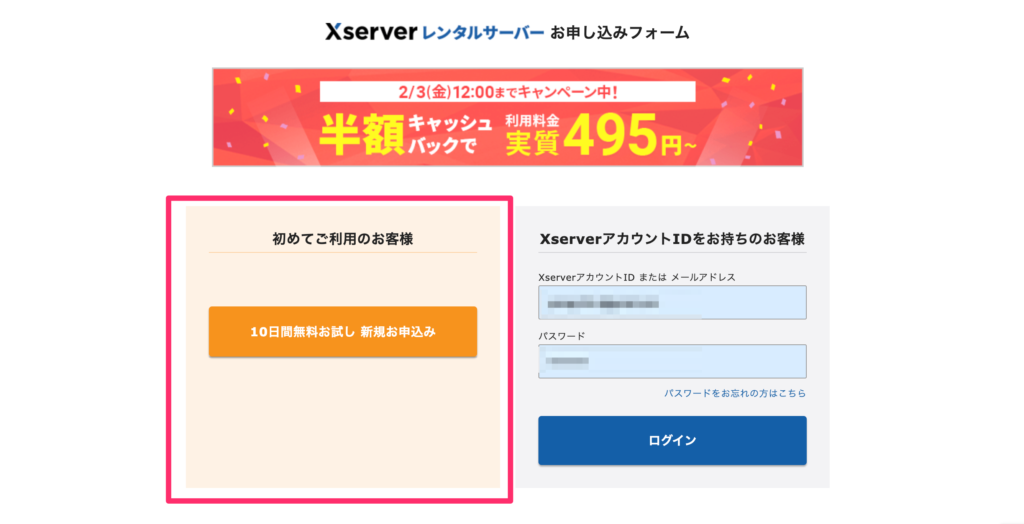Click the XserverアカウントID または メールアドレス label
Image resolution: width=1024 pixels, height=524 pixels.
click(x=637, y=277)
